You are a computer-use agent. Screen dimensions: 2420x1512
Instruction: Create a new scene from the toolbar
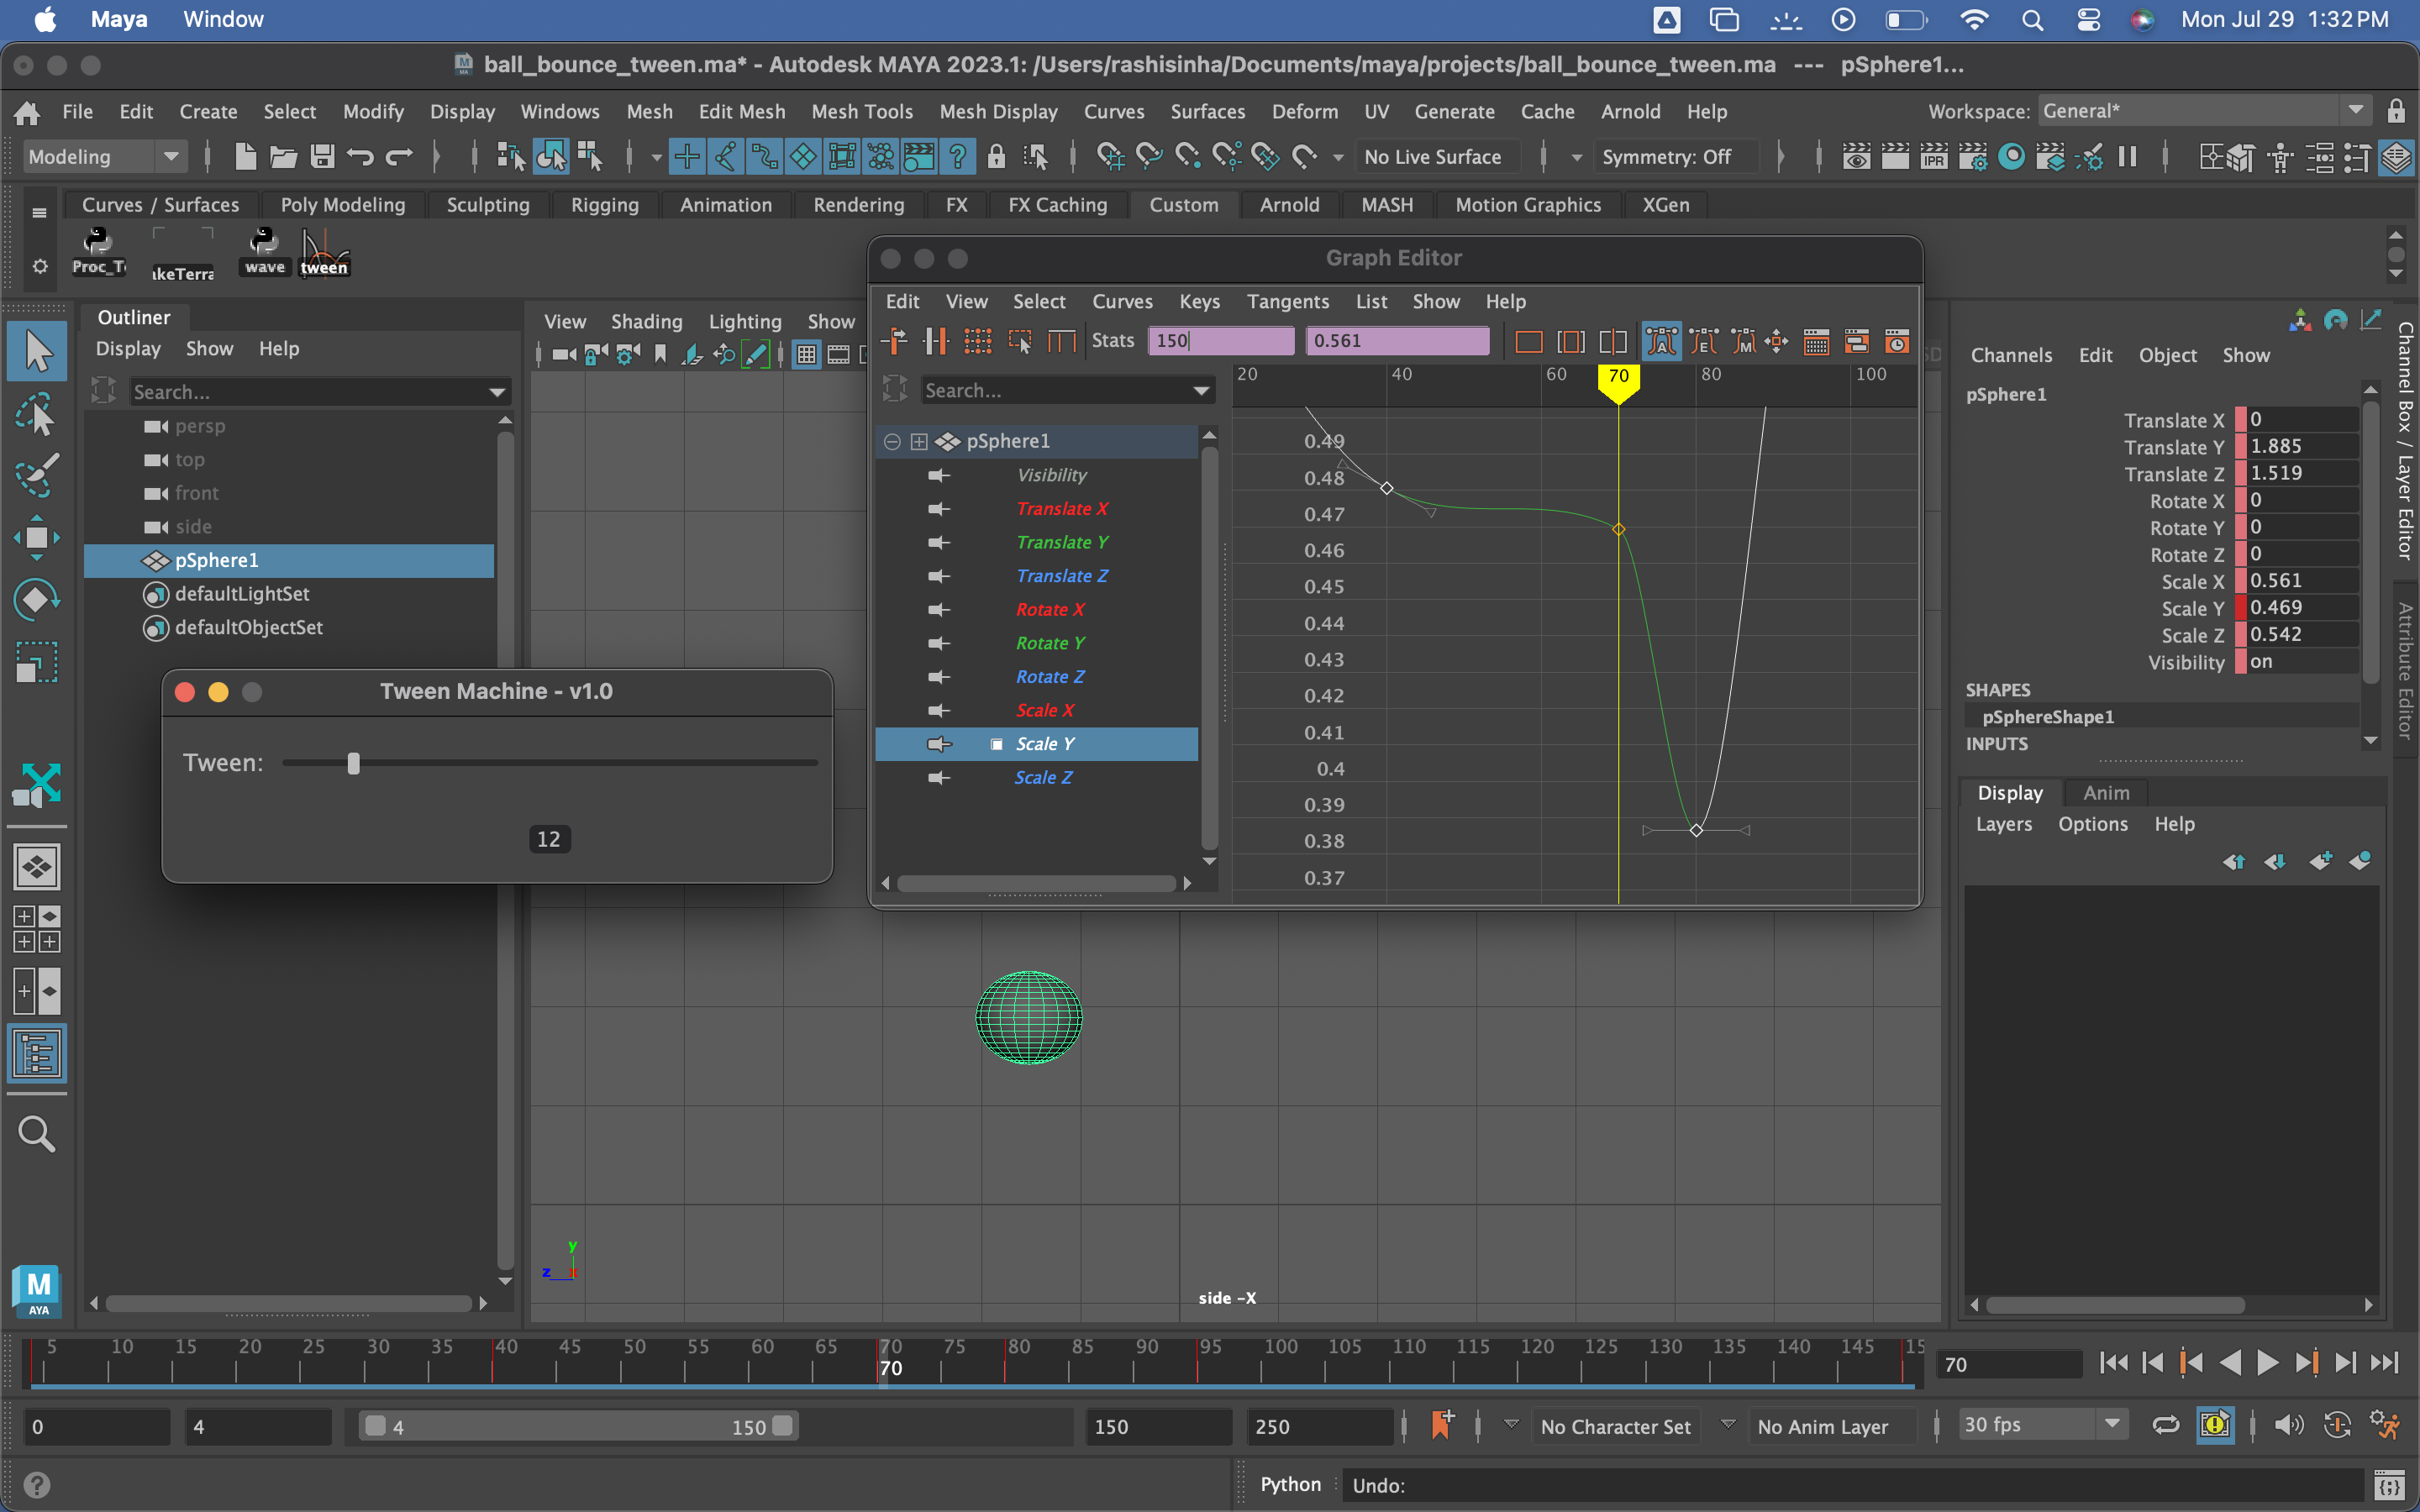[245, 157]
